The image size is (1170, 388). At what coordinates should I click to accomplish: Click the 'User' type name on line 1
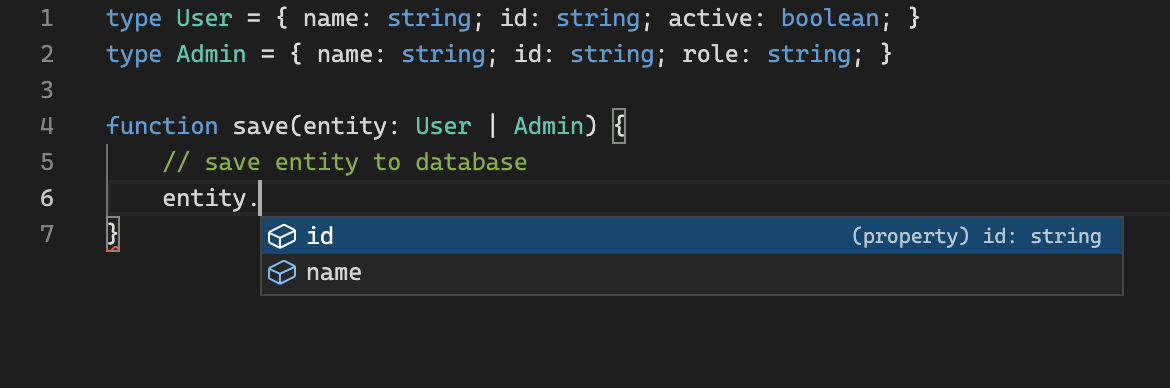[204, 18]
